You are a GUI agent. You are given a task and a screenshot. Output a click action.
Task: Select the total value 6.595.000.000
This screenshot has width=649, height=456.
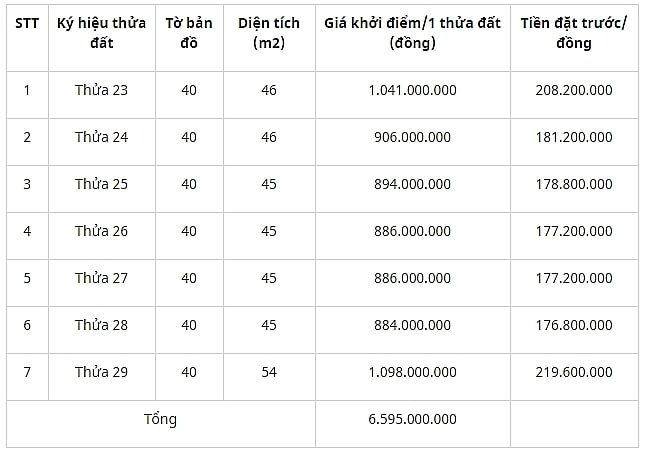[x=413, y=419]
